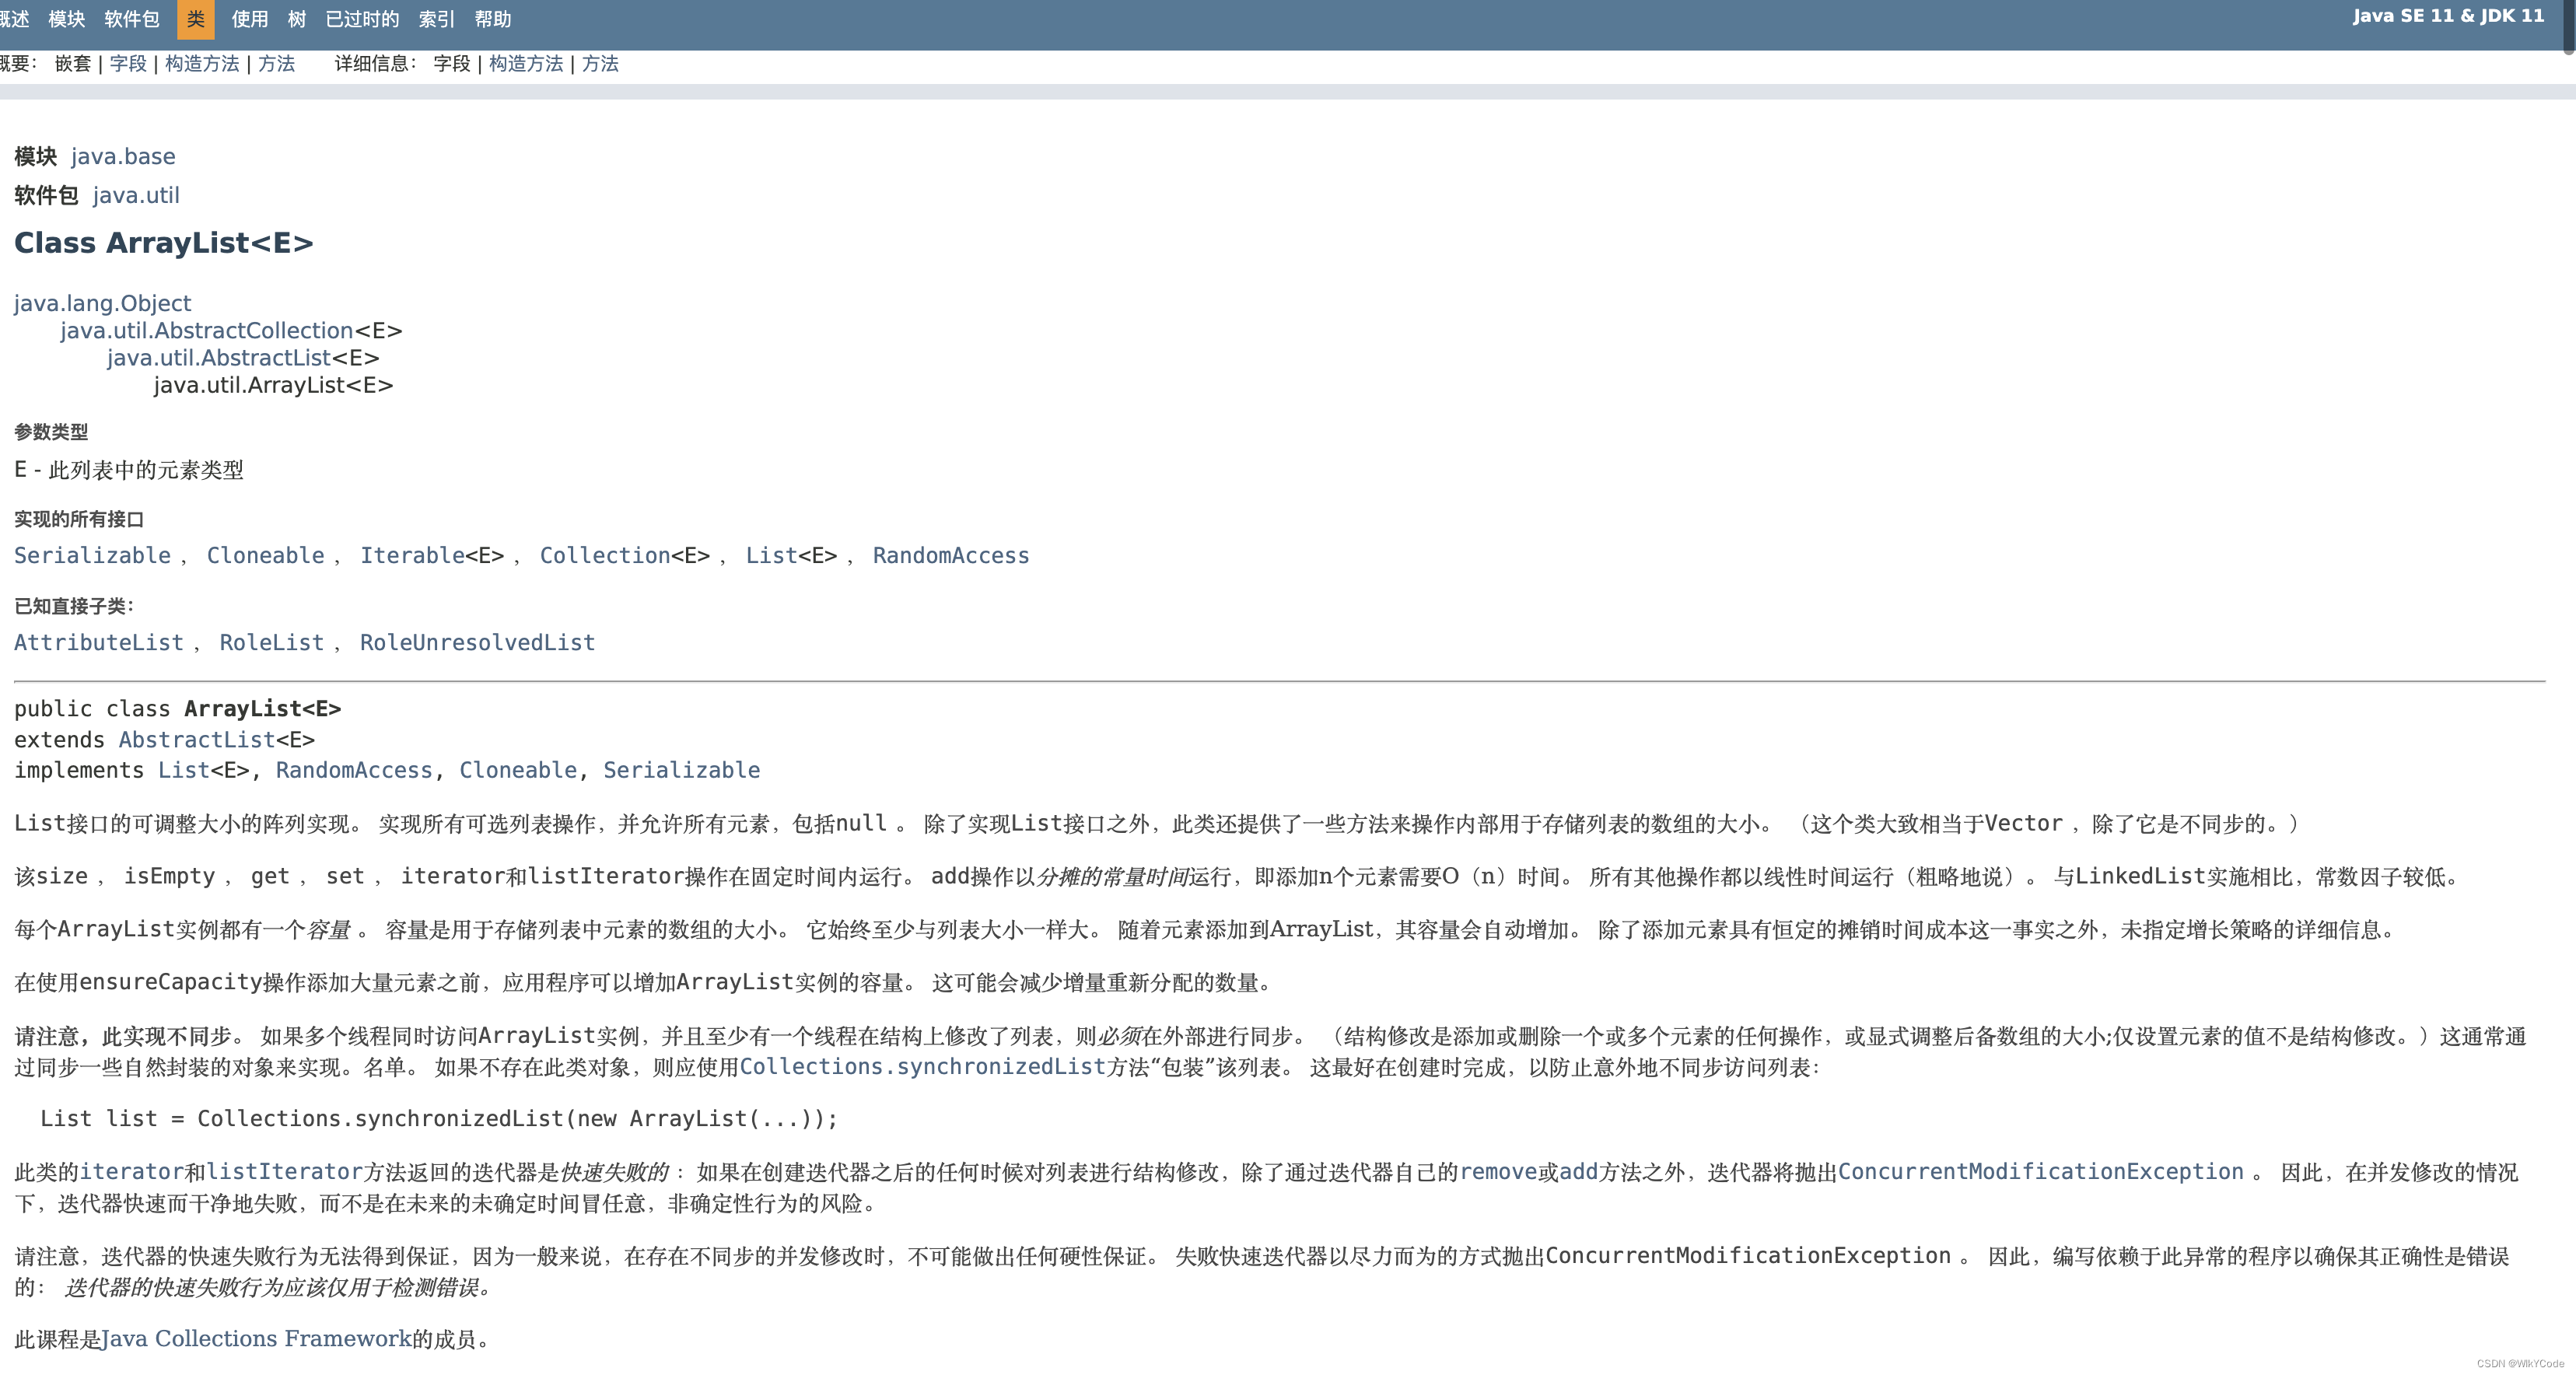The width and height of the screenshot is (2576, 1375).
Task: Open the java.util.AbstractCollection class page
Action: coord(205,330)
